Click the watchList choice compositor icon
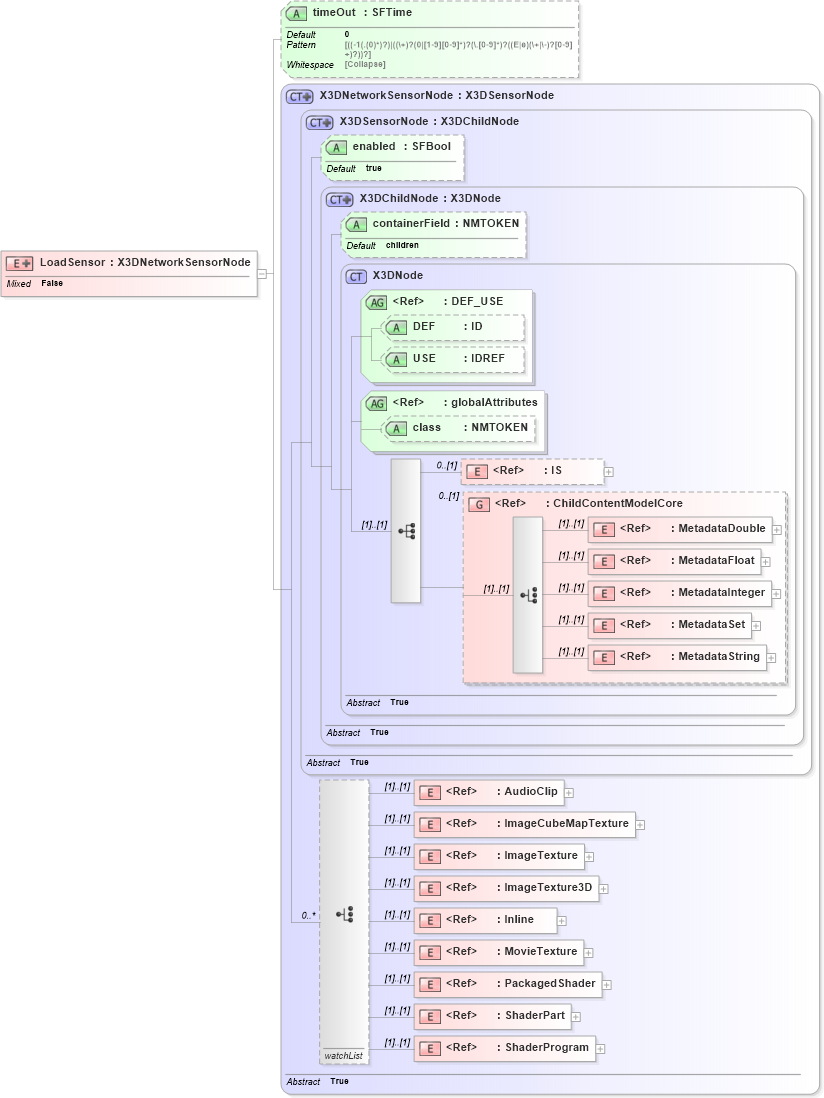 (x=344, y=915)
